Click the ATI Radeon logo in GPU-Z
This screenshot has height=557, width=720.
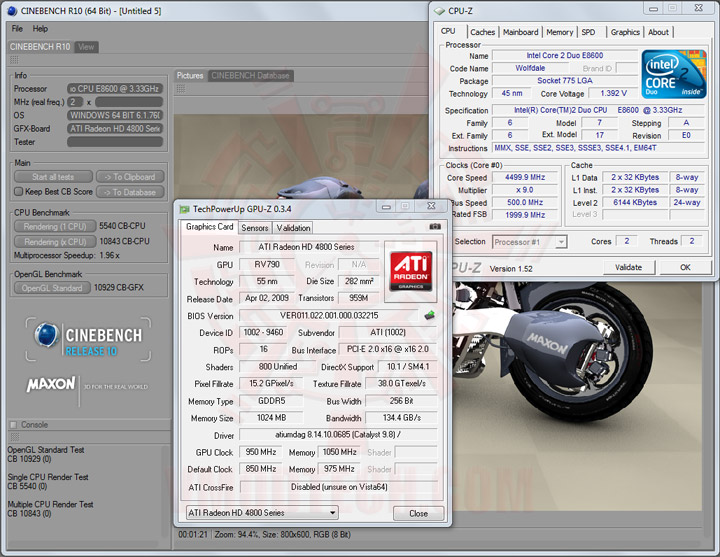[x=411, y=271]
